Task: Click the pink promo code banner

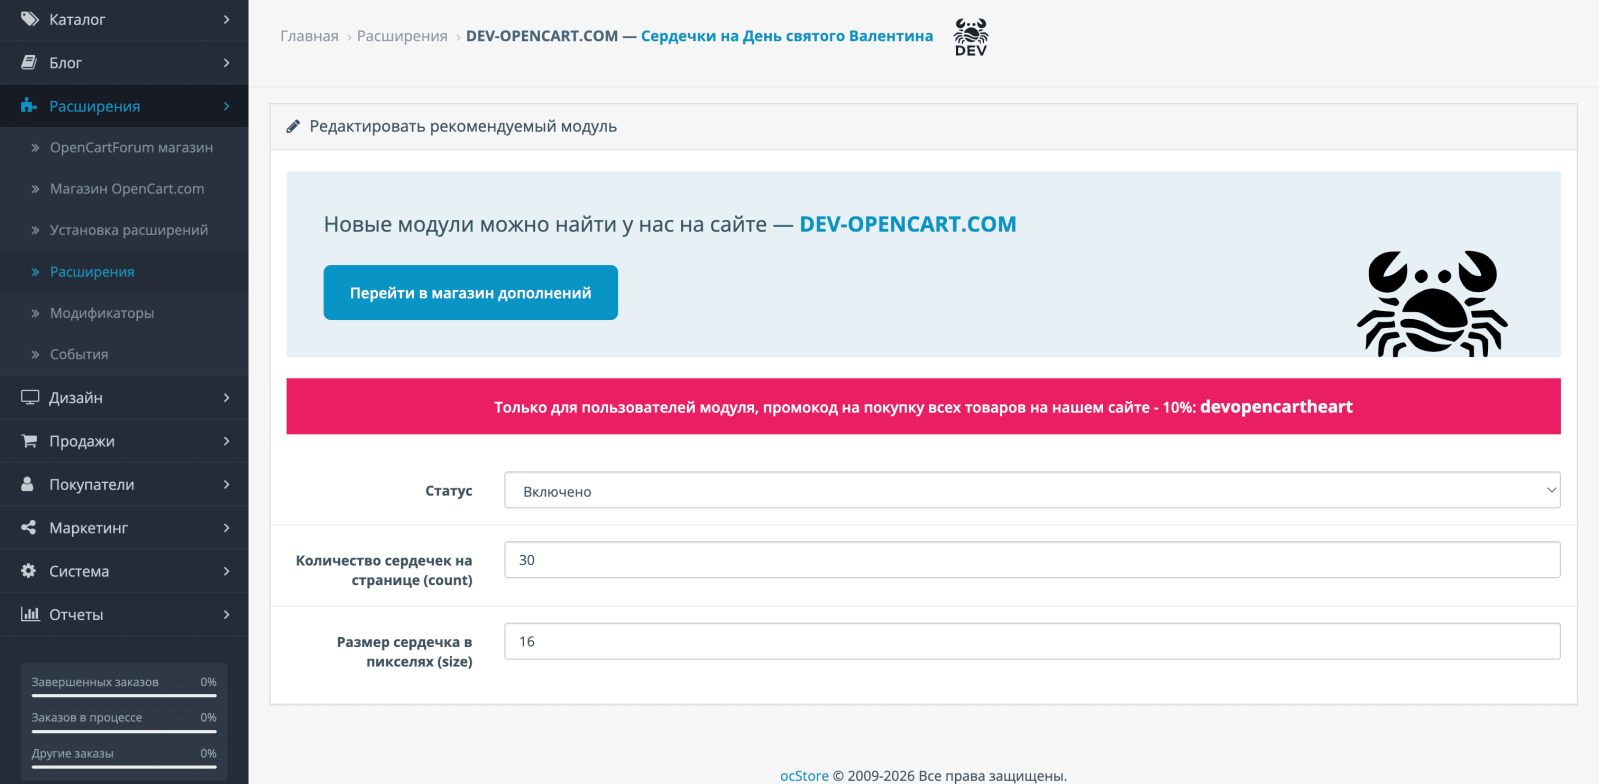Action: [923, 406]
